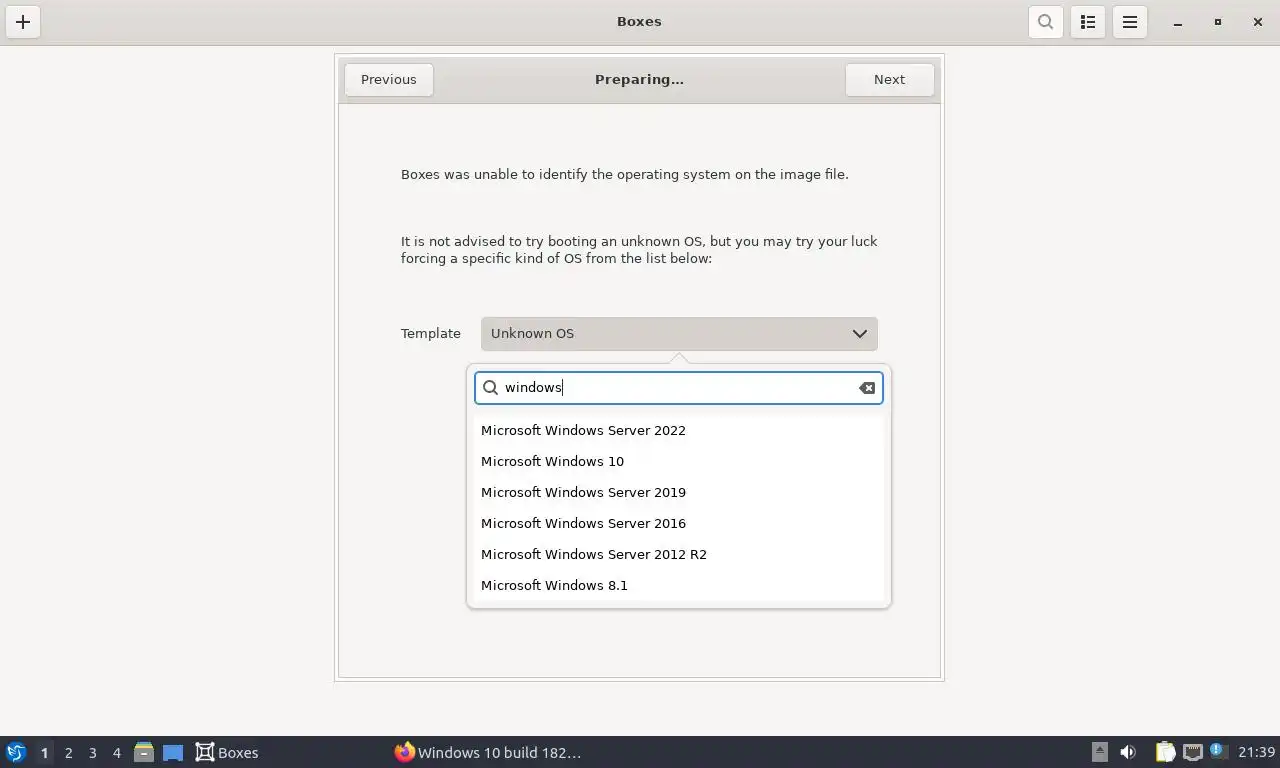Clear the search field with backspace icon
The image size is (1280, 768).
pyautogui.click(x=867, y=388)
